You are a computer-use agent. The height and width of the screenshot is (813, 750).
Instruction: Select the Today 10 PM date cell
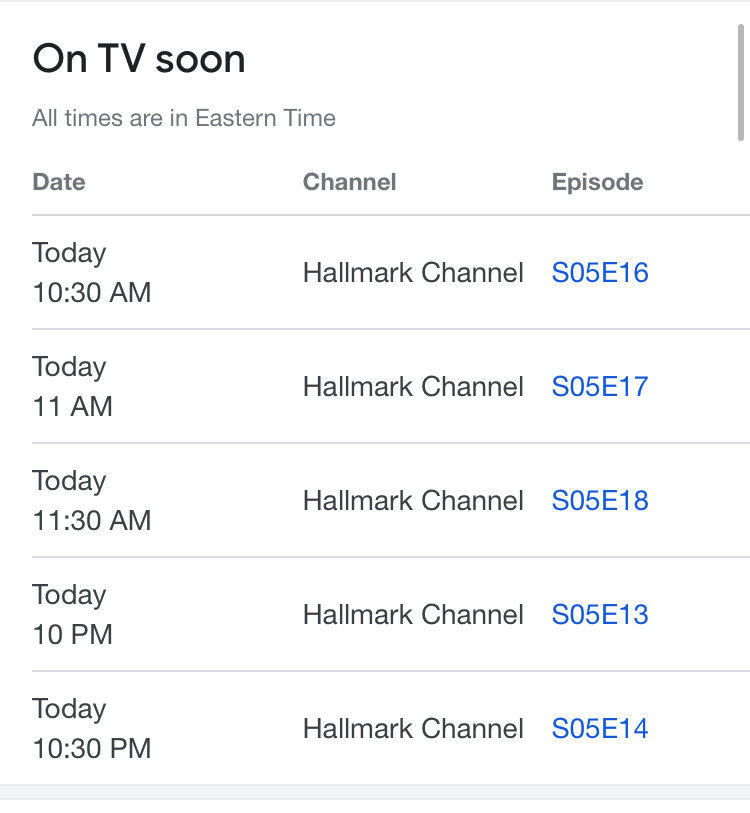pos(73,614)
